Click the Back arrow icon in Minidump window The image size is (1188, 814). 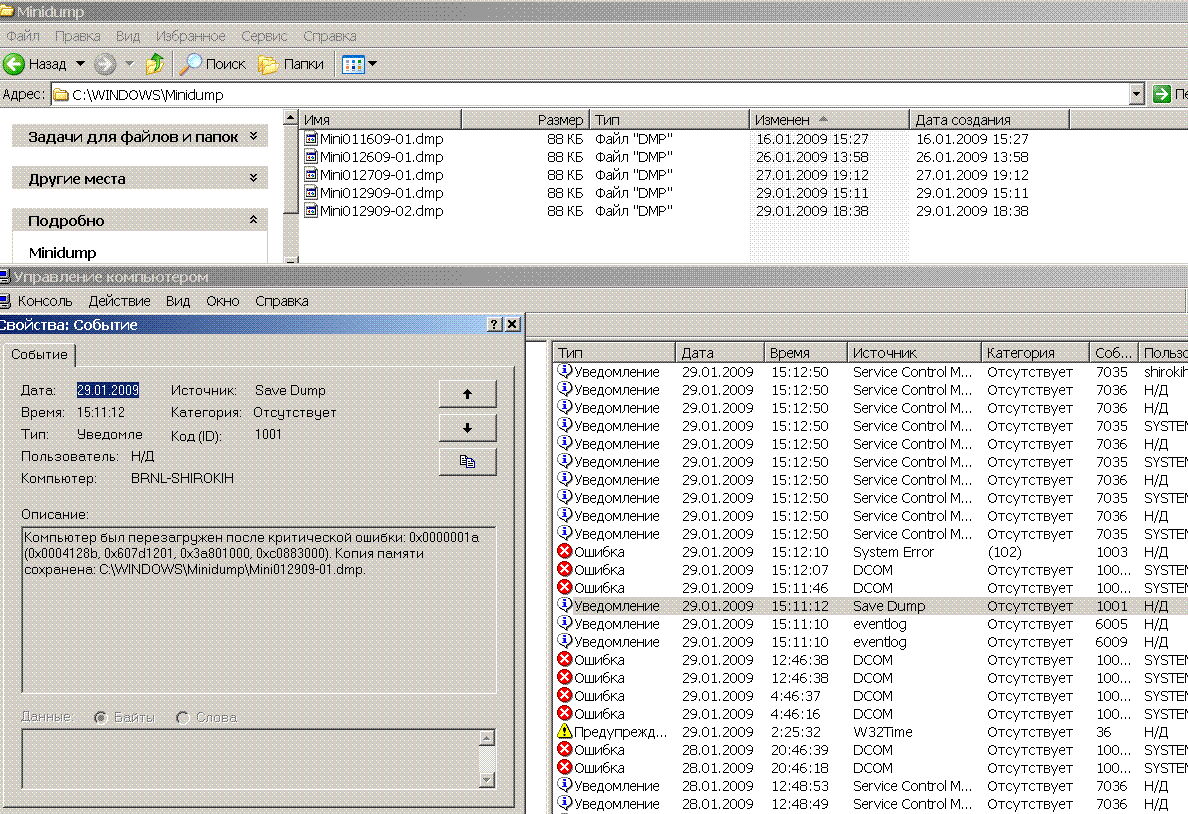coord(14,64)
